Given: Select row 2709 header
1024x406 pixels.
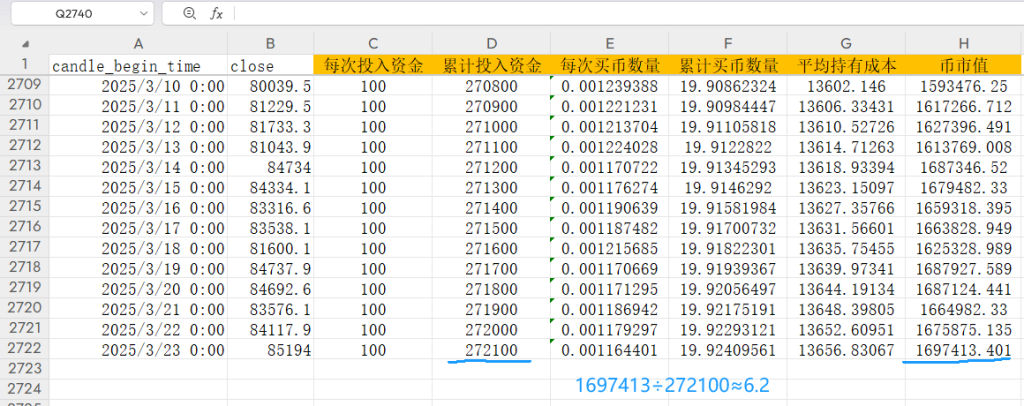Looking at the screenshot, I should coord(24,86).
